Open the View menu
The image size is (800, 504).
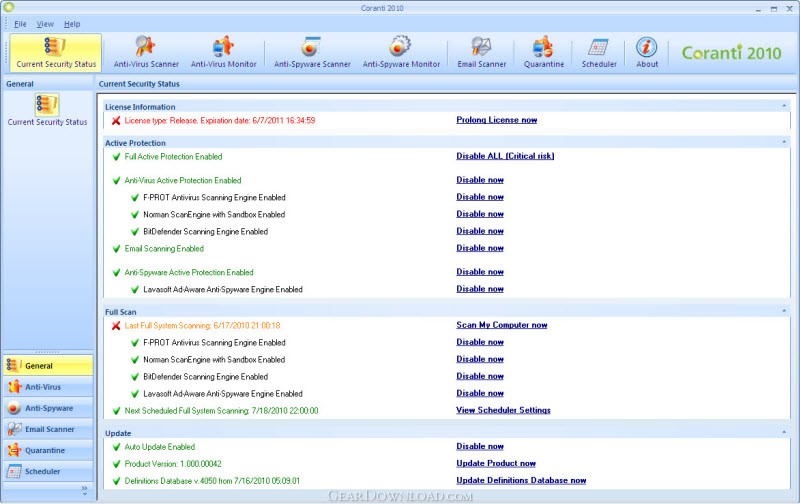[x=45, y=24]
